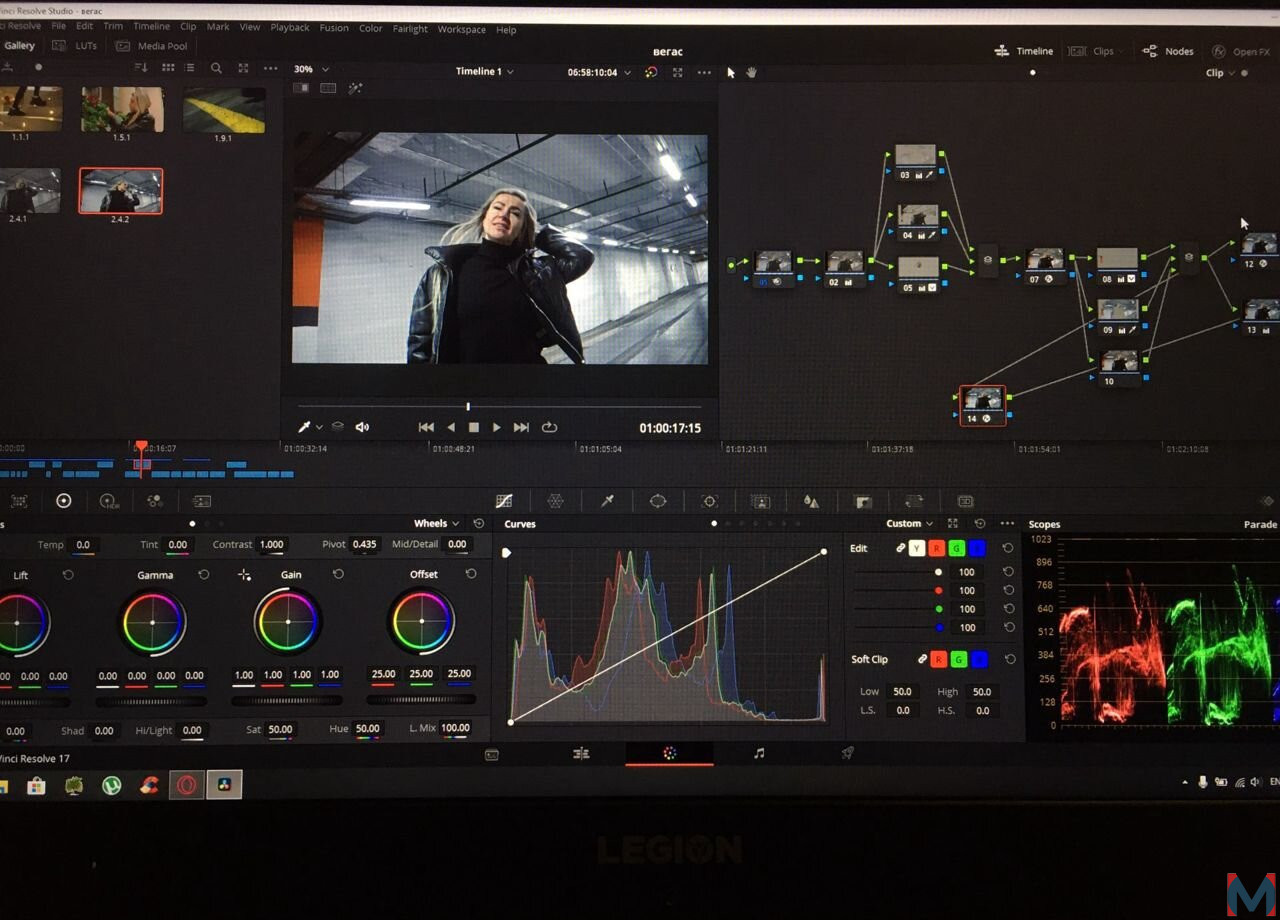
Task: Toggle the viewer highlight wand icon
Action: pos(355,88)
